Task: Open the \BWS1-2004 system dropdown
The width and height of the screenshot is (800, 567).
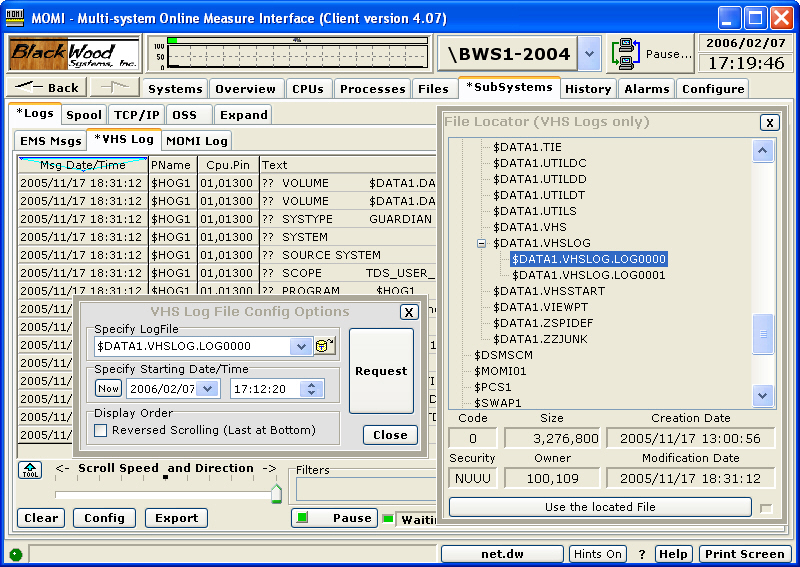Action: (589, 54)
